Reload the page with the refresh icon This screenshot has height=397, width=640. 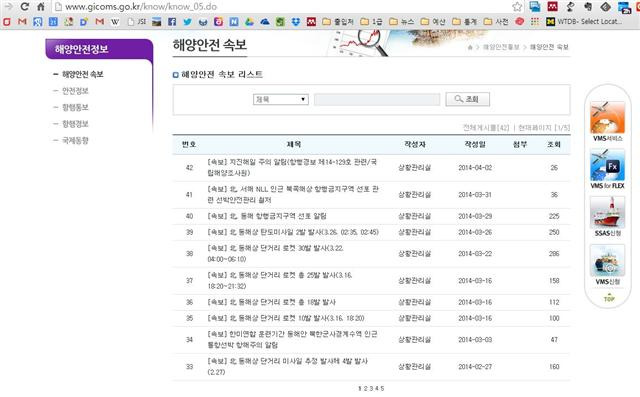pos(24,7)
